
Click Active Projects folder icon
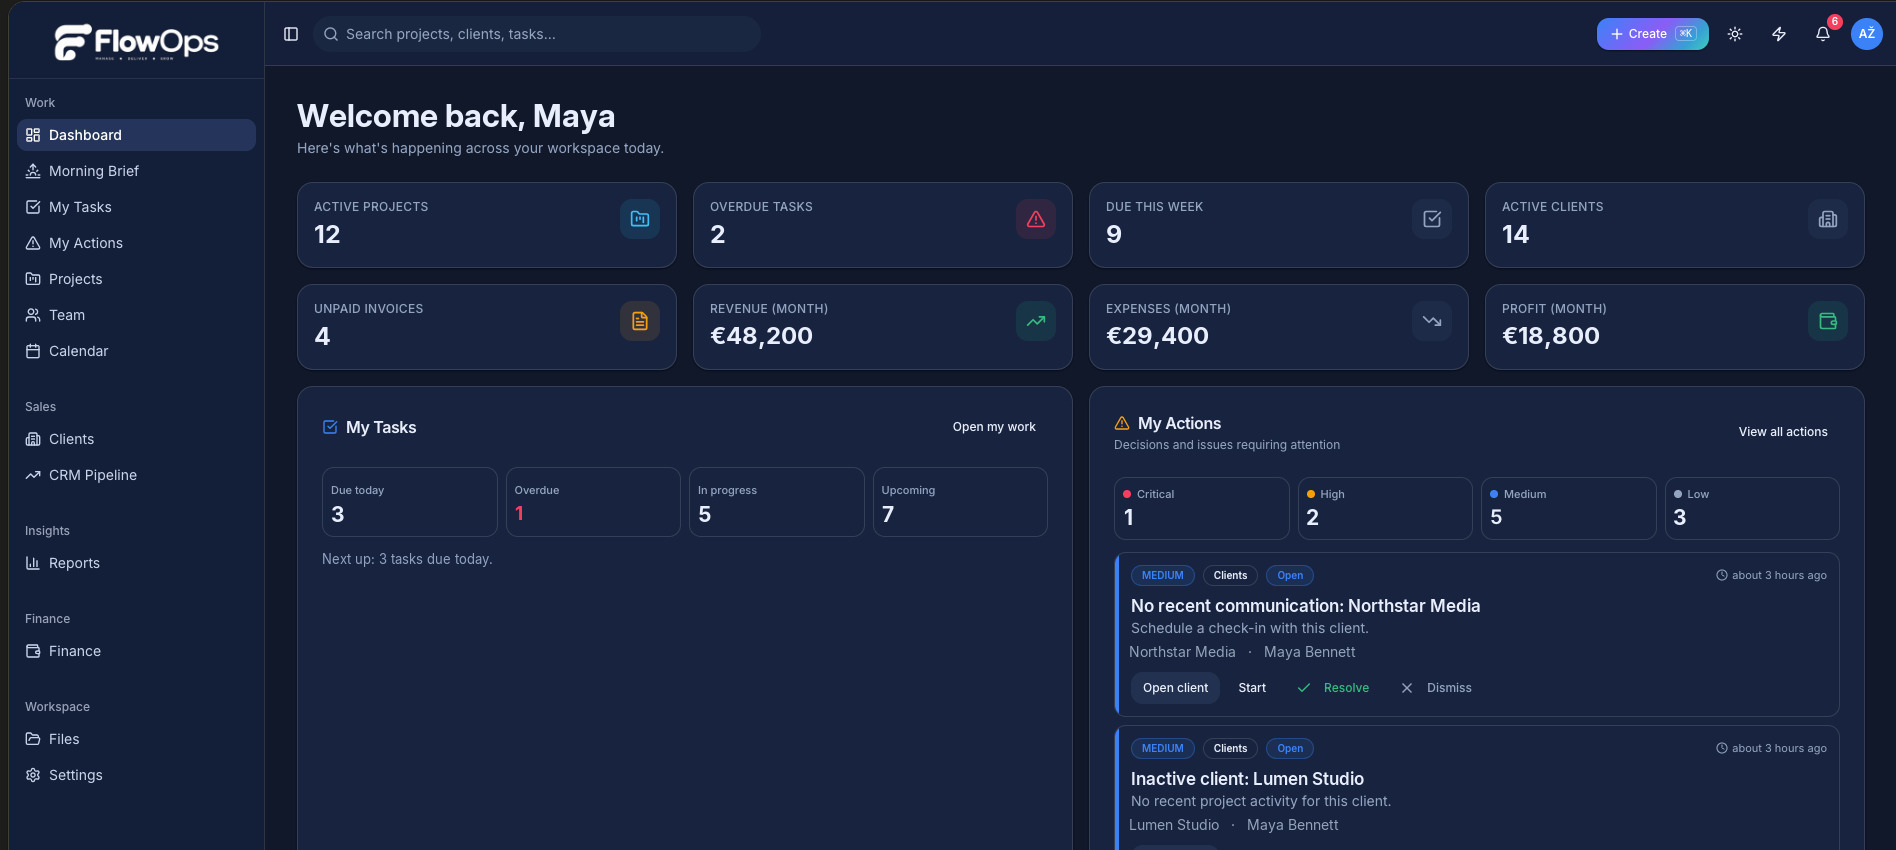pyautogui.click(x=640, y=219)
